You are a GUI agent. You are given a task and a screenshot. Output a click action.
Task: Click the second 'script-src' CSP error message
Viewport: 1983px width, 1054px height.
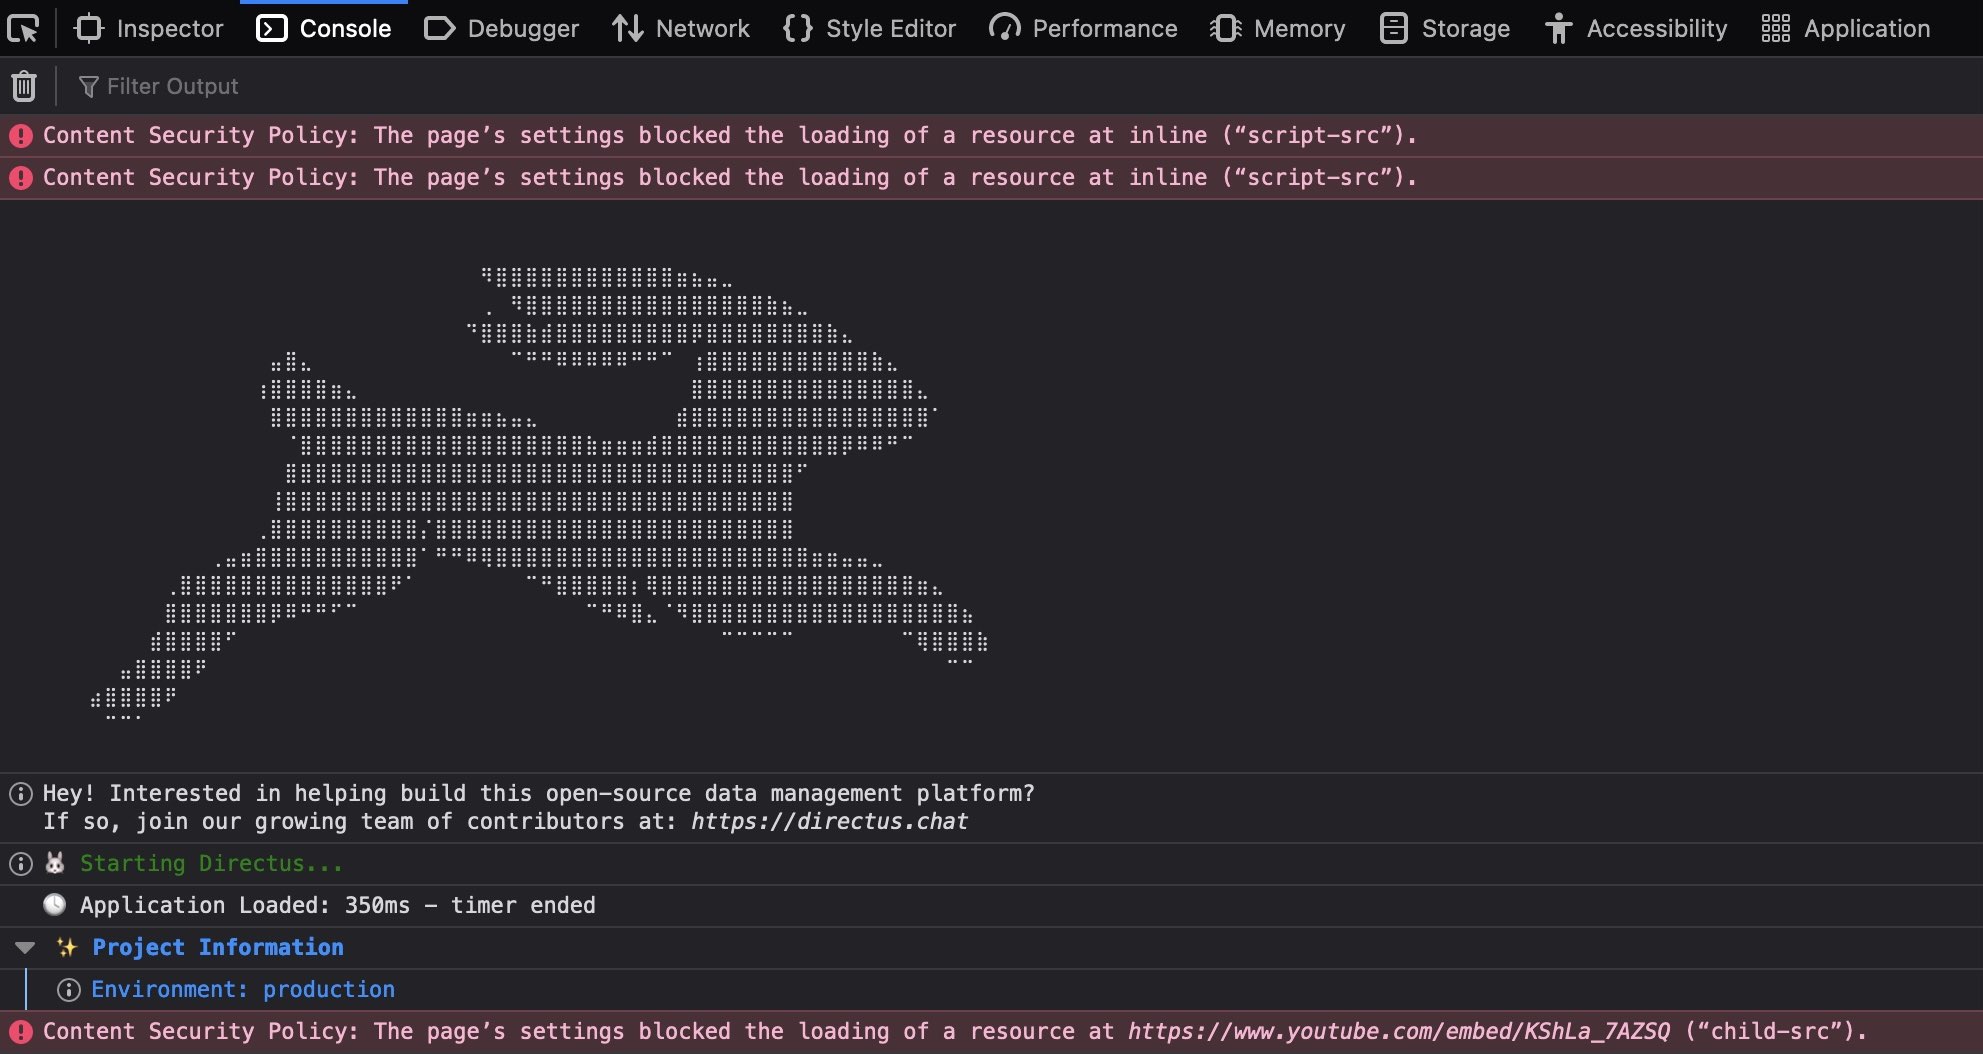click(730, 177)
